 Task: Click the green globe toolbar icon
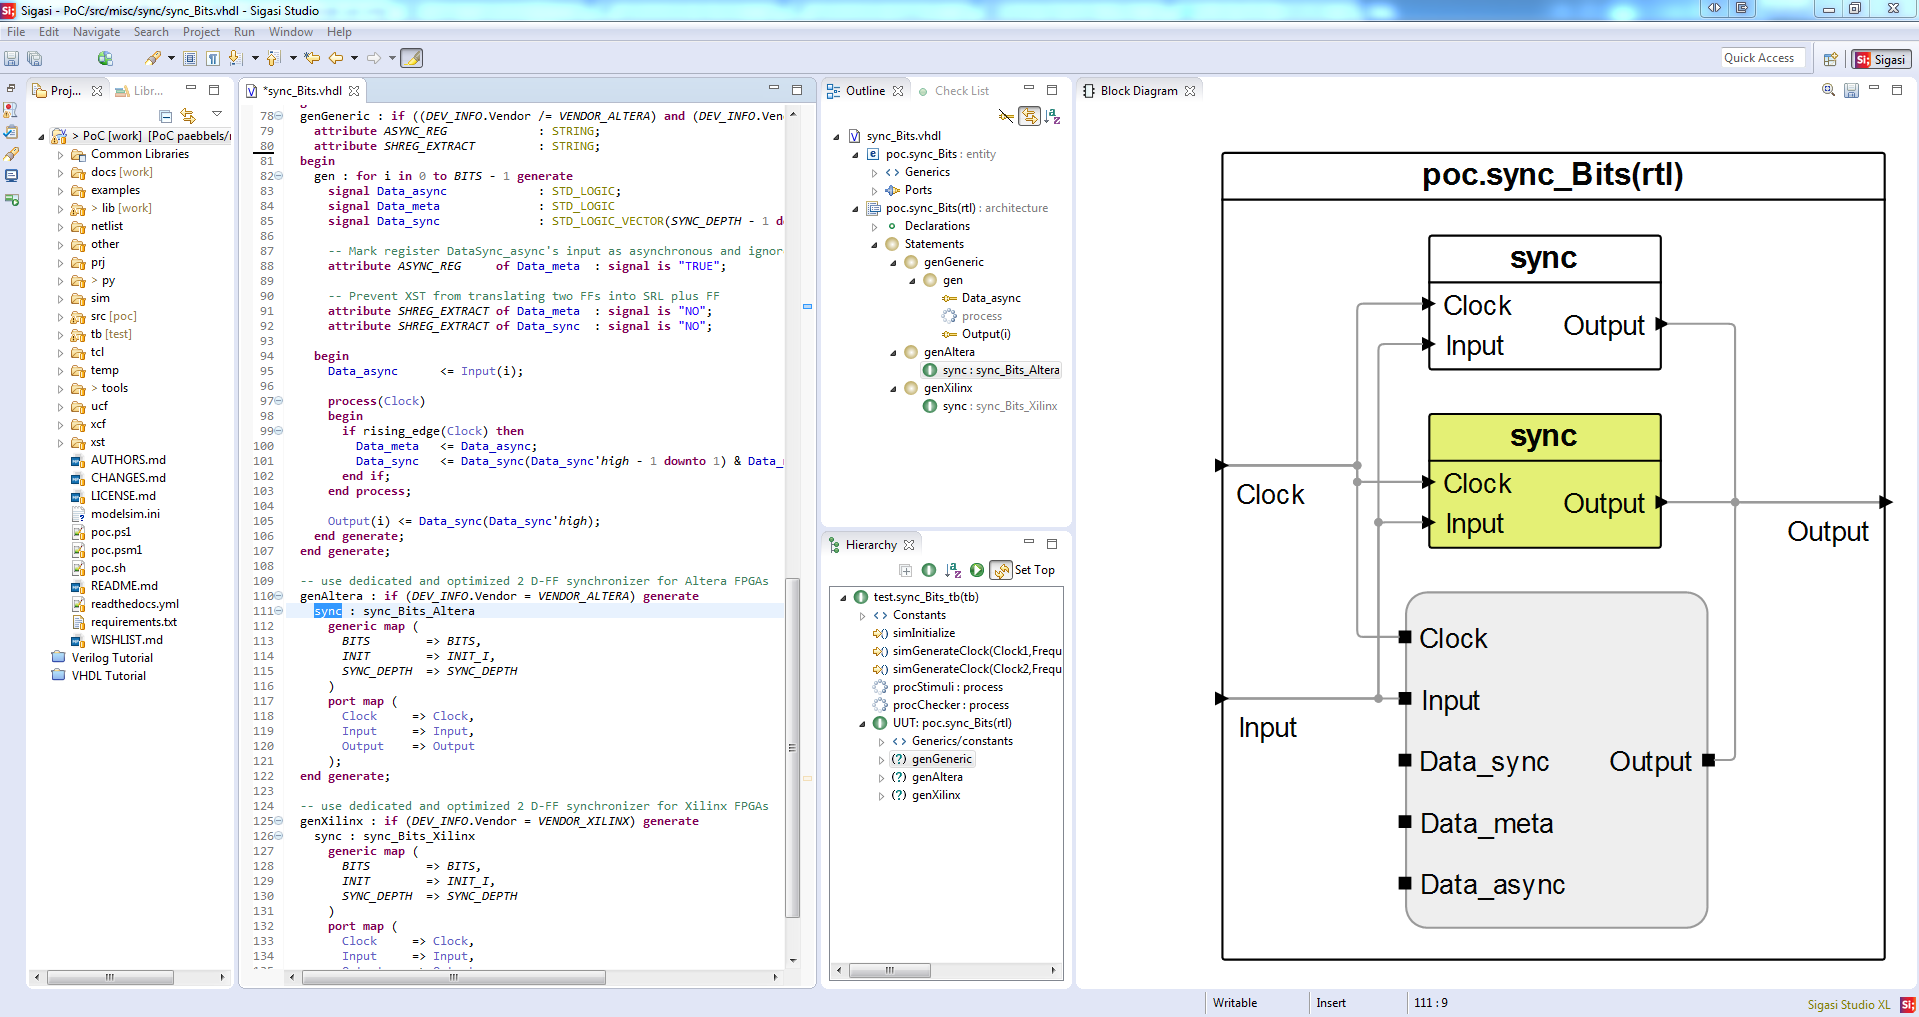coord(105,59)
